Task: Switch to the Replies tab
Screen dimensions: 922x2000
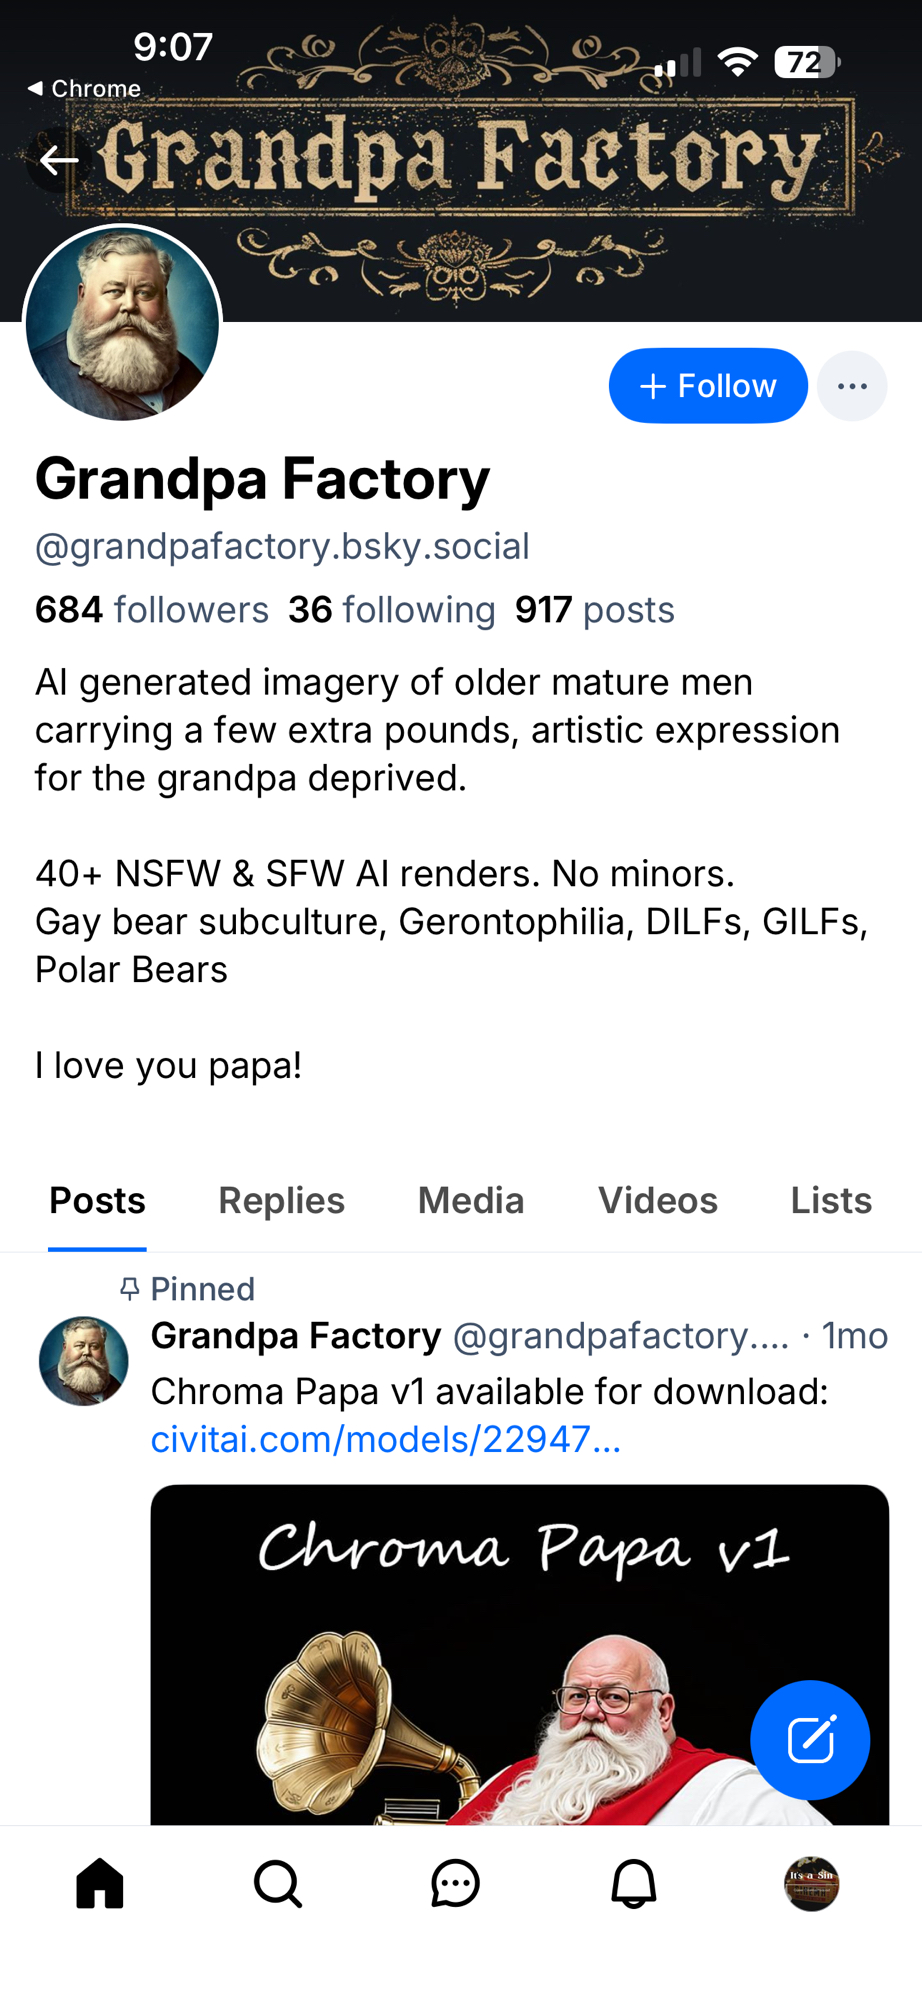Action: coord(281,1201)
